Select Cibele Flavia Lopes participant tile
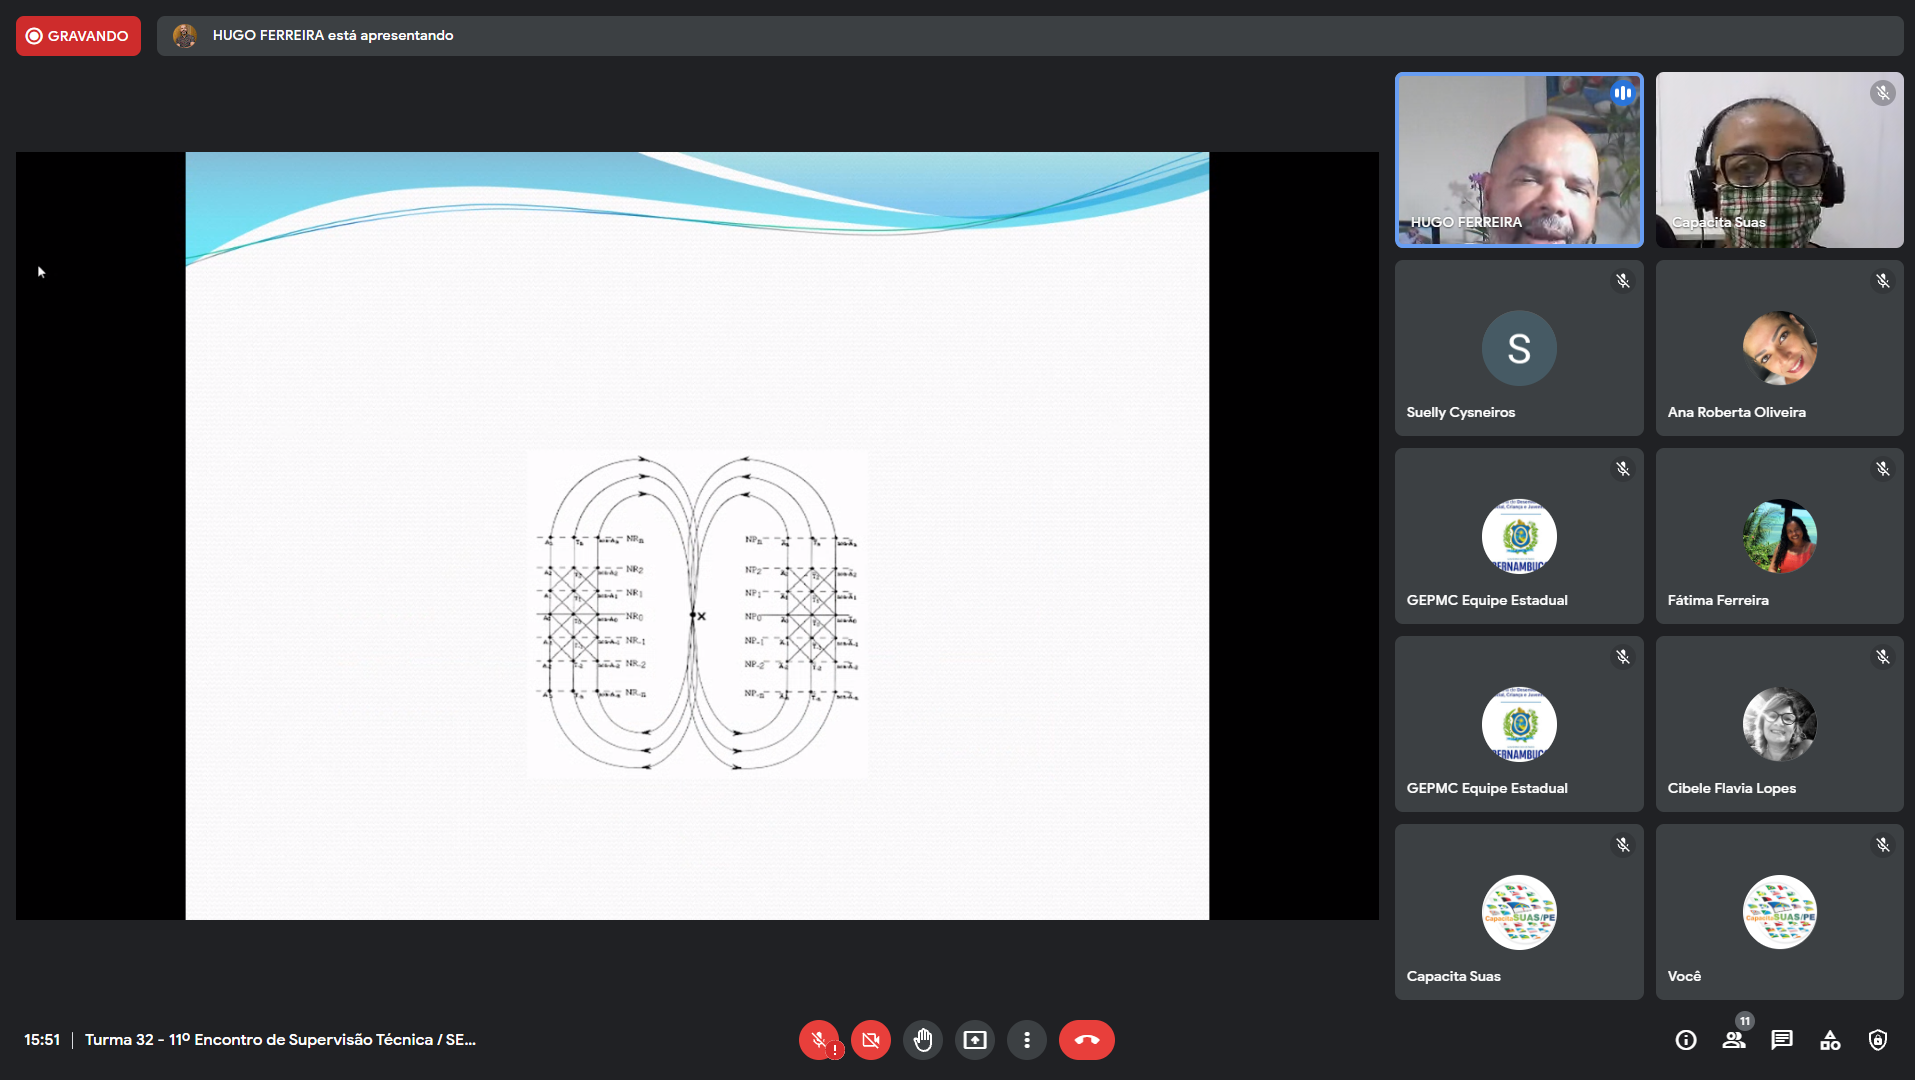 [x=1779, y=724]
